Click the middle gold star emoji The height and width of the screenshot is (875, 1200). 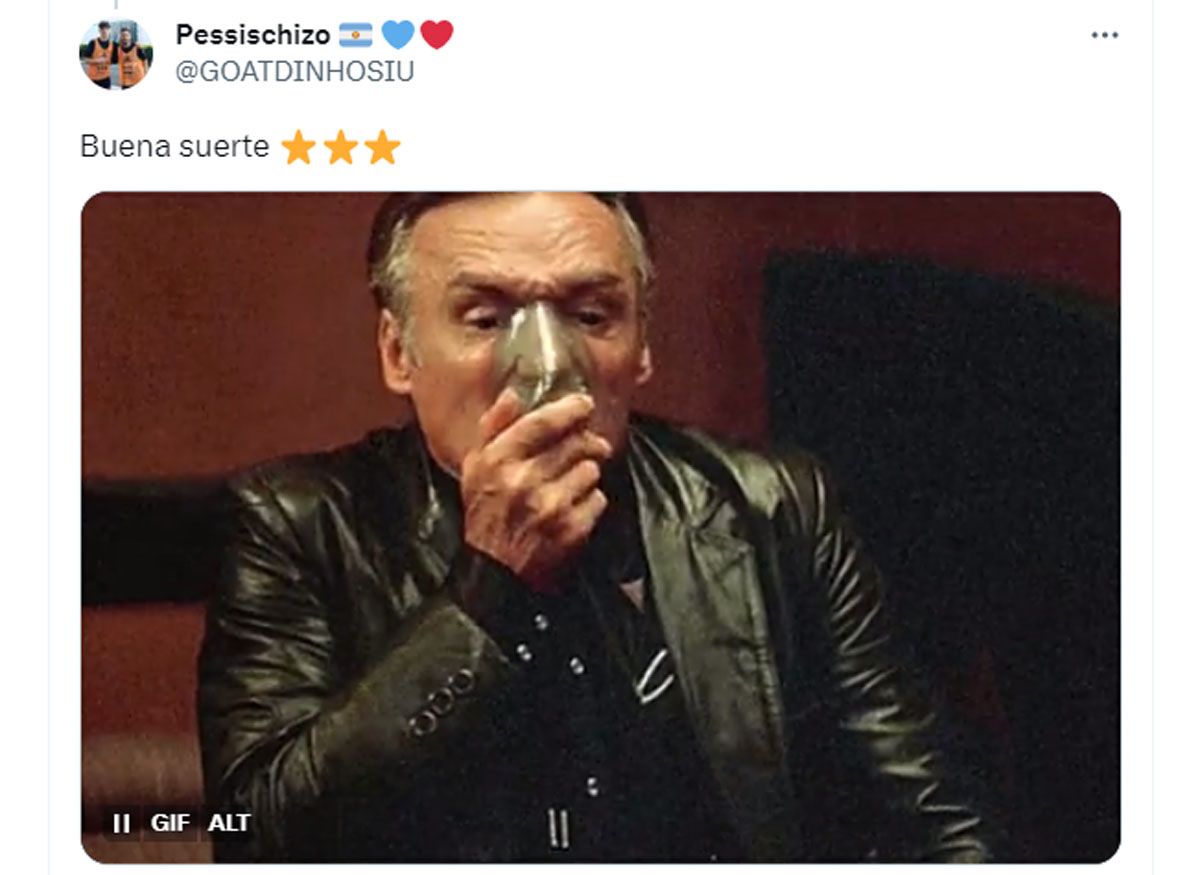coord(340,148)
